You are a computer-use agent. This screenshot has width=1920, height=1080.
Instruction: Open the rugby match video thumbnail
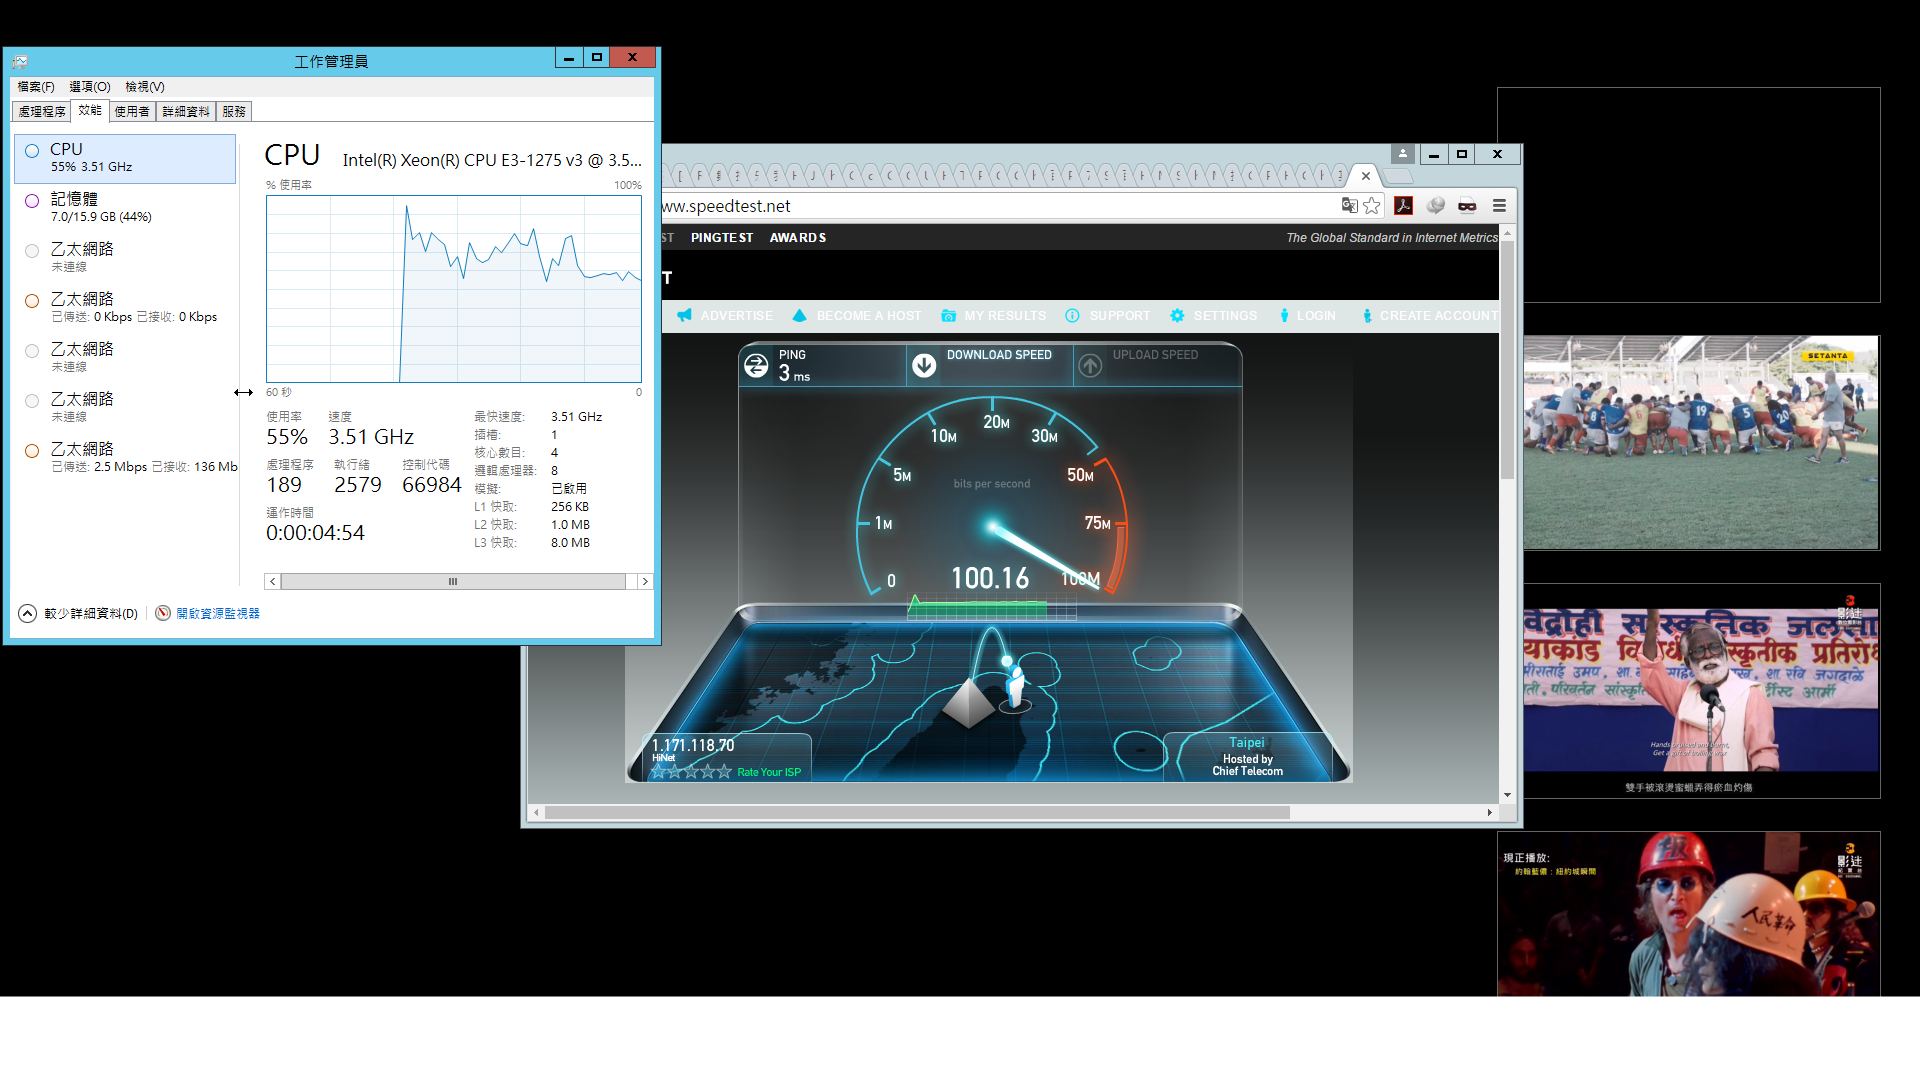pyautogui.click(x=1701, y=443)
